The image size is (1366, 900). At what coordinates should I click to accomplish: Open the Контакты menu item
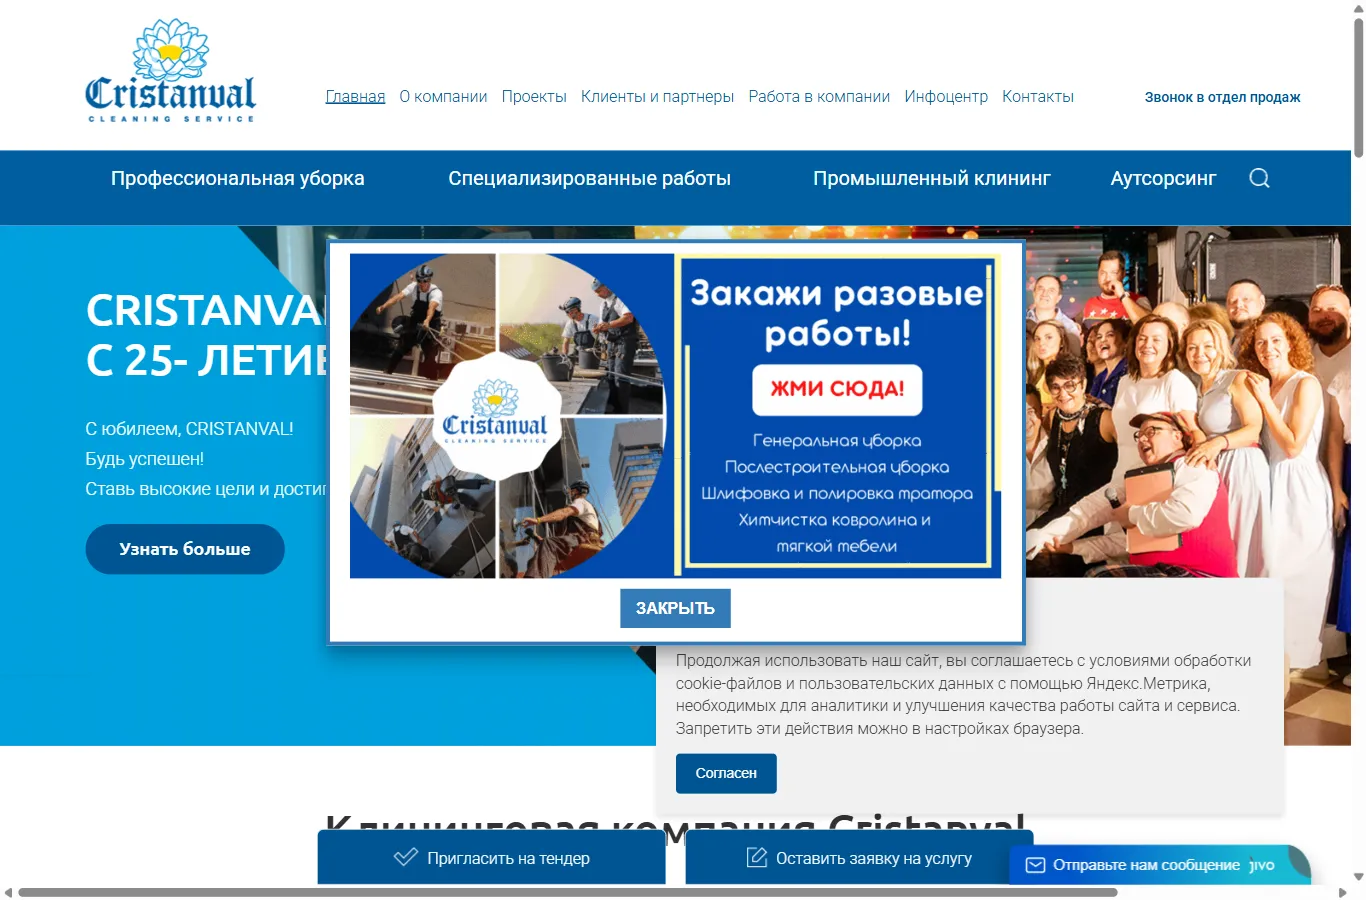pyautogui.click(x=1038, y=97)
